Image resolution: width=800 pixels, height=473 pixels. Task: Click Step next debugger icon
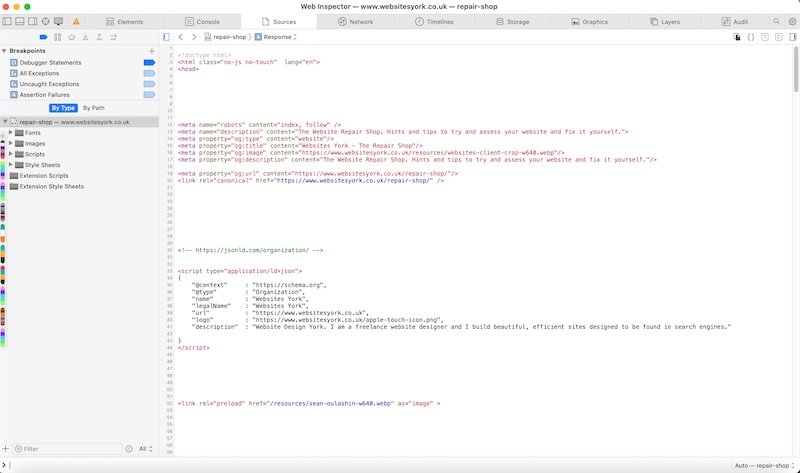pos(113,37)
